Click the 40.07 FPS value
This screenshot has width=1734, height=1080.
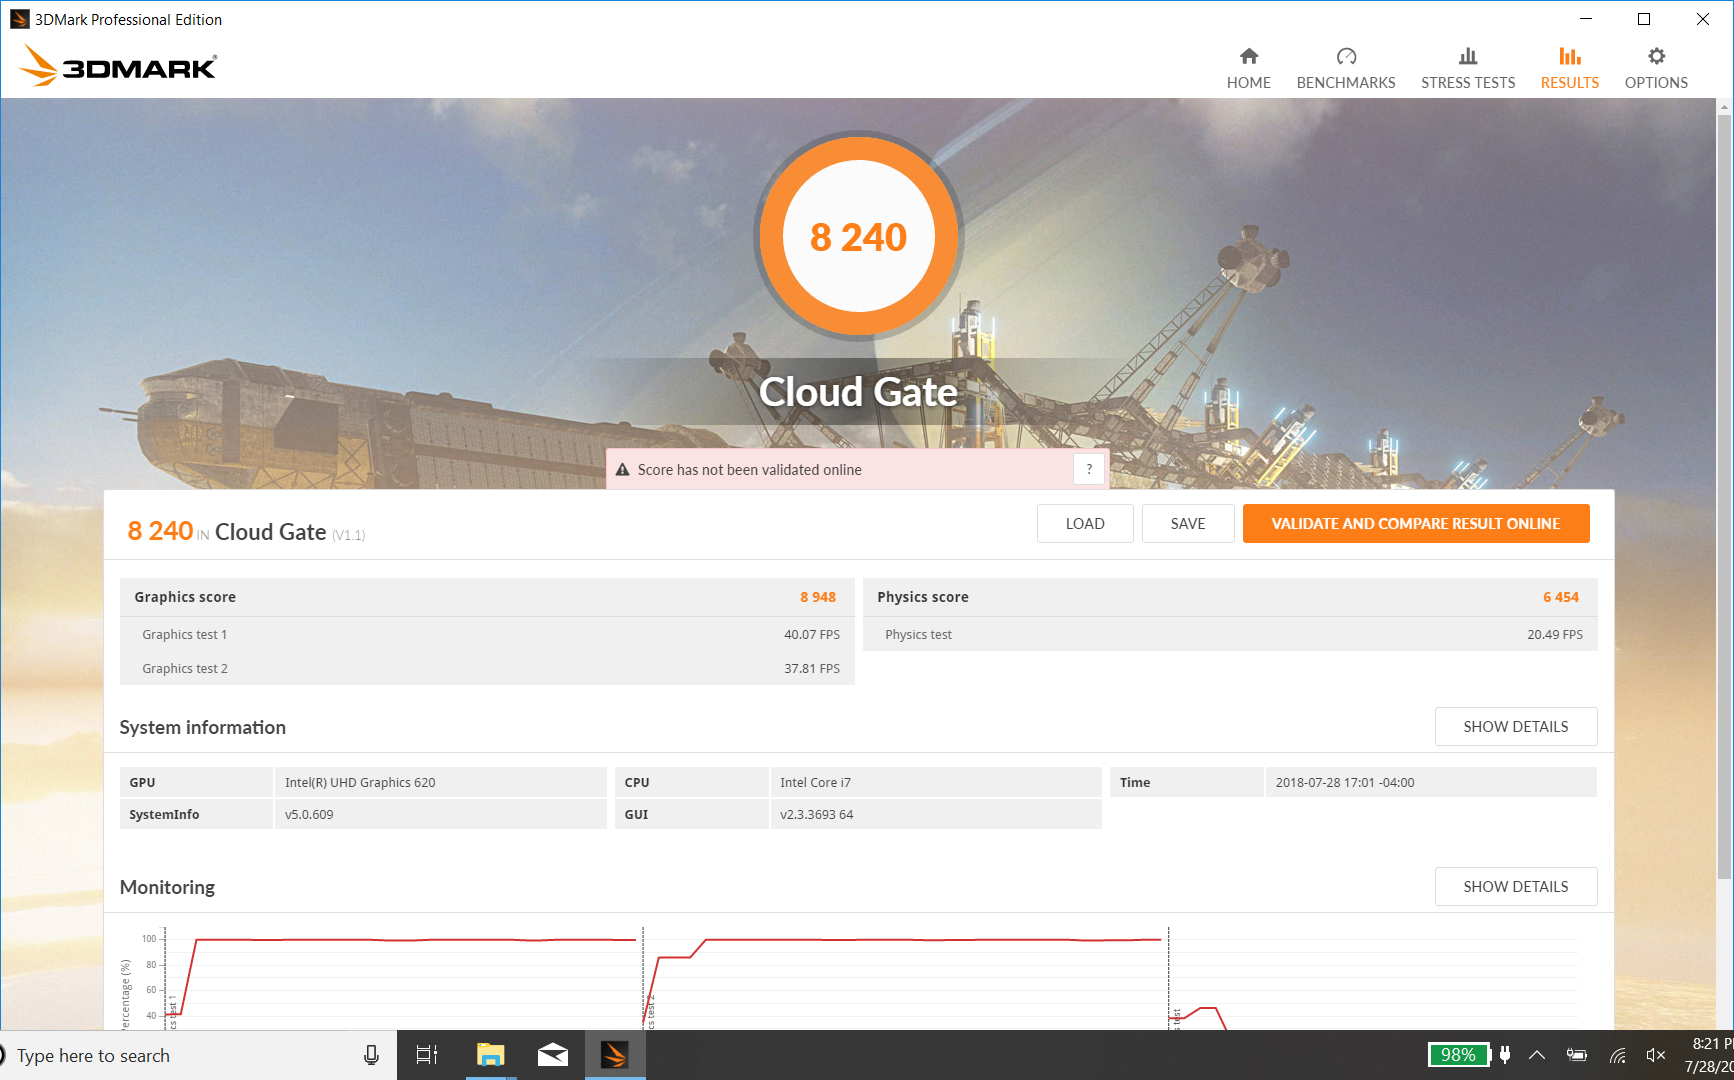coord(812,635)
